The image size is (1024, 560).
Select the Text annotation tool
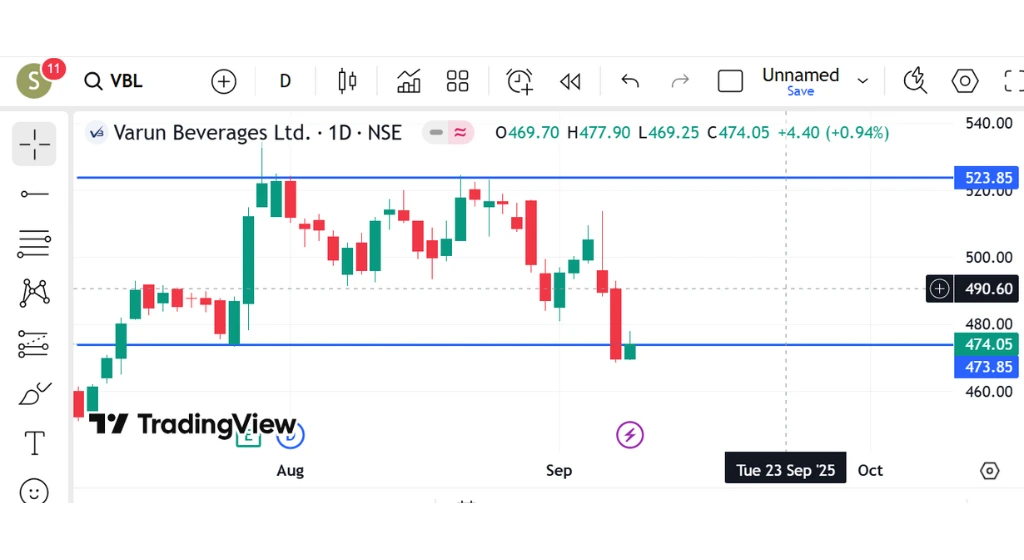tap(34, 442)
